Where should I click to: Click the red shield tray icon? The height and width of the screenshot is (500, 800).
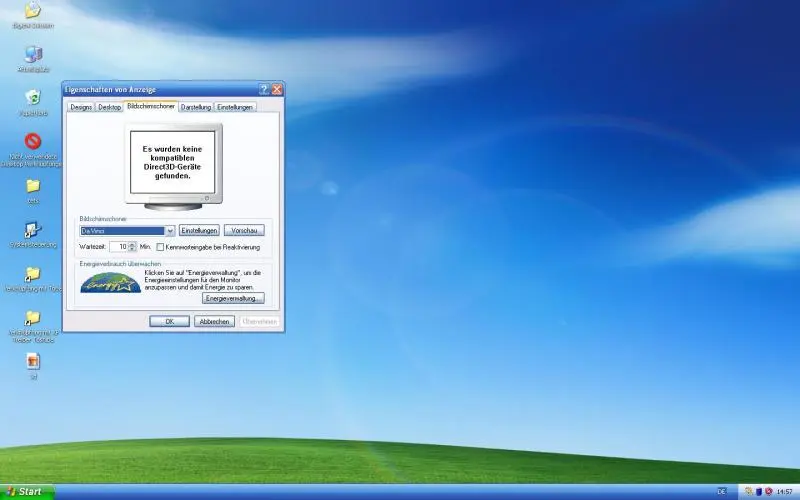(x=767, y=491)
